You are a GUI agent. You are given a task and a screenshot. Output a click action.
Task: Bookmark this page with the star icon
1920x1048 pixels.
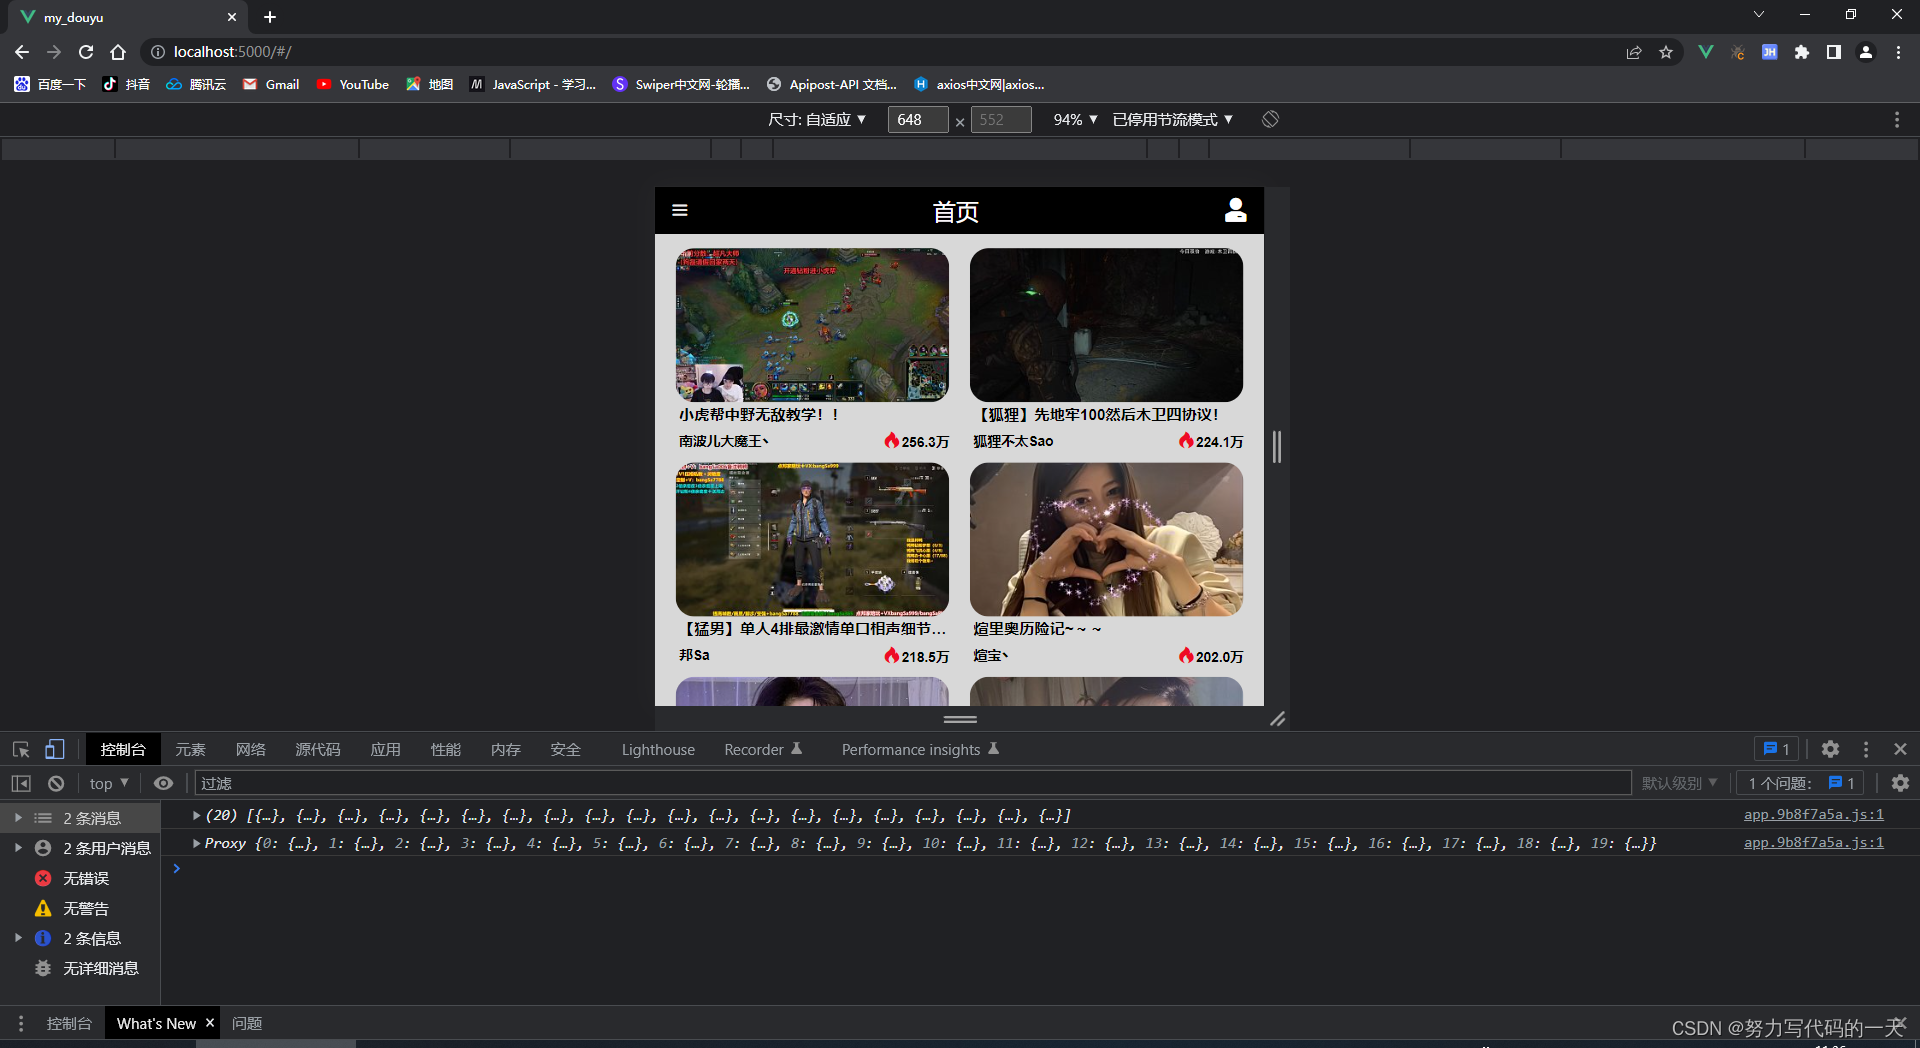click(x=1666, y=52)
